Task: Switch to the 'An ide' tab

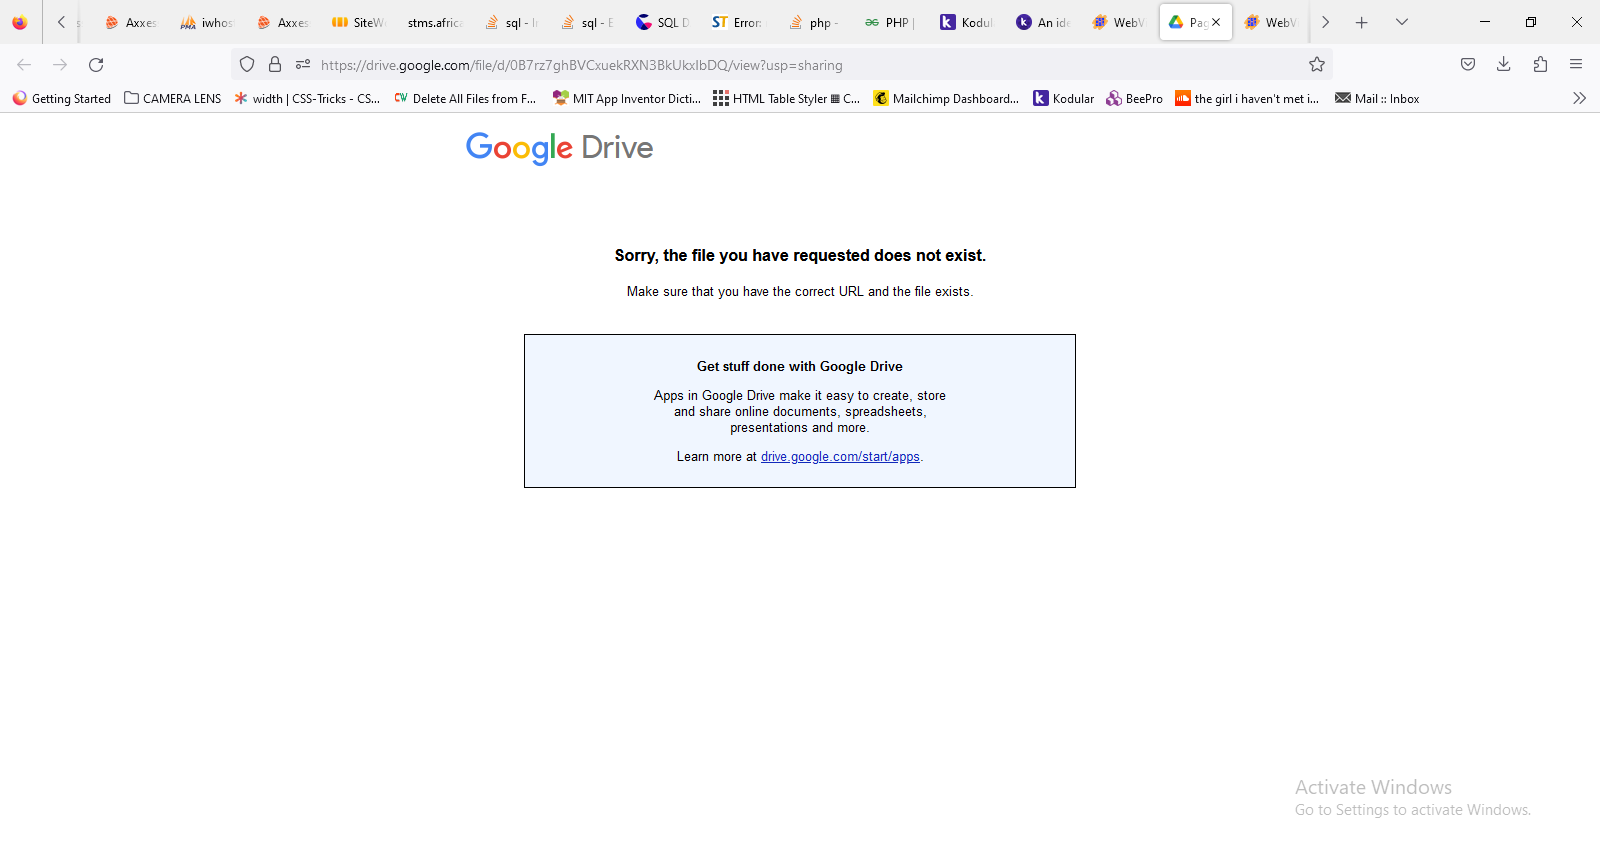Action: [x=1044, y=22]
